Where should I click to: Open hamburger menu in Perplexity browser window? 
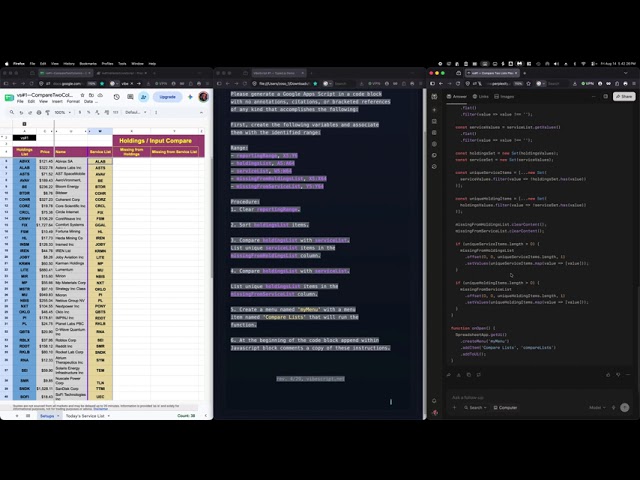(x=634, y=84)
